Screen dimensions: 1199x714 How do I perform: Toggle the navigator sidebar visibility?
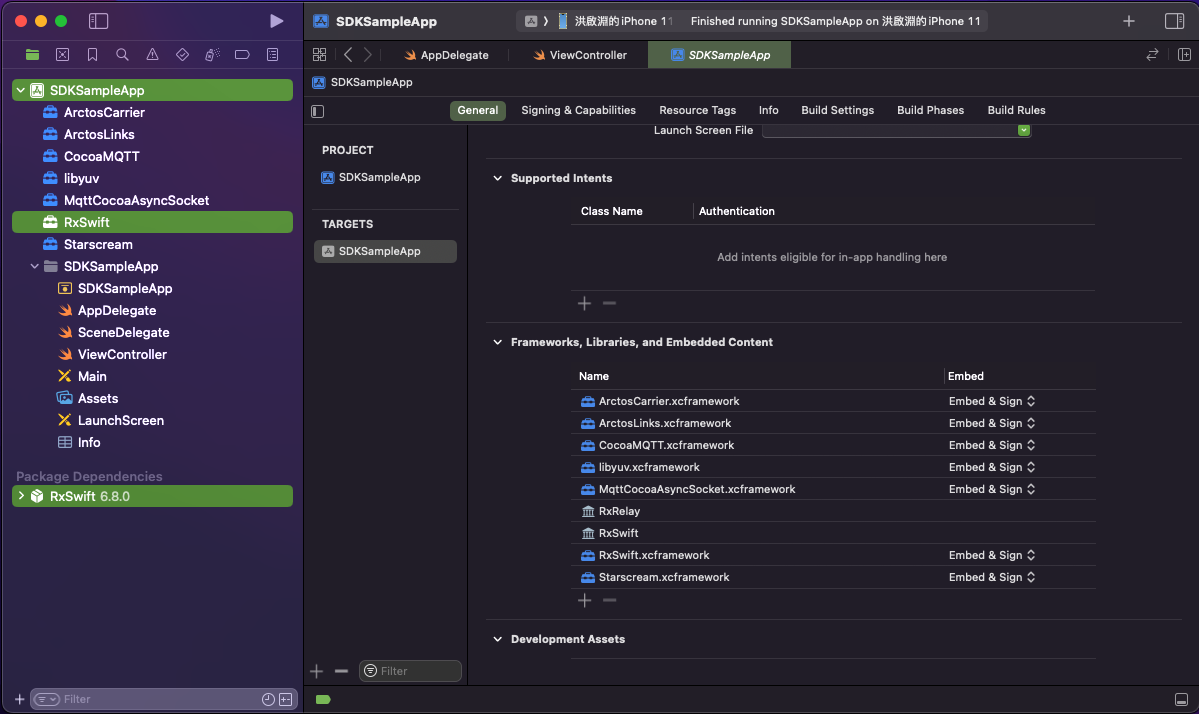coord(98,21)
